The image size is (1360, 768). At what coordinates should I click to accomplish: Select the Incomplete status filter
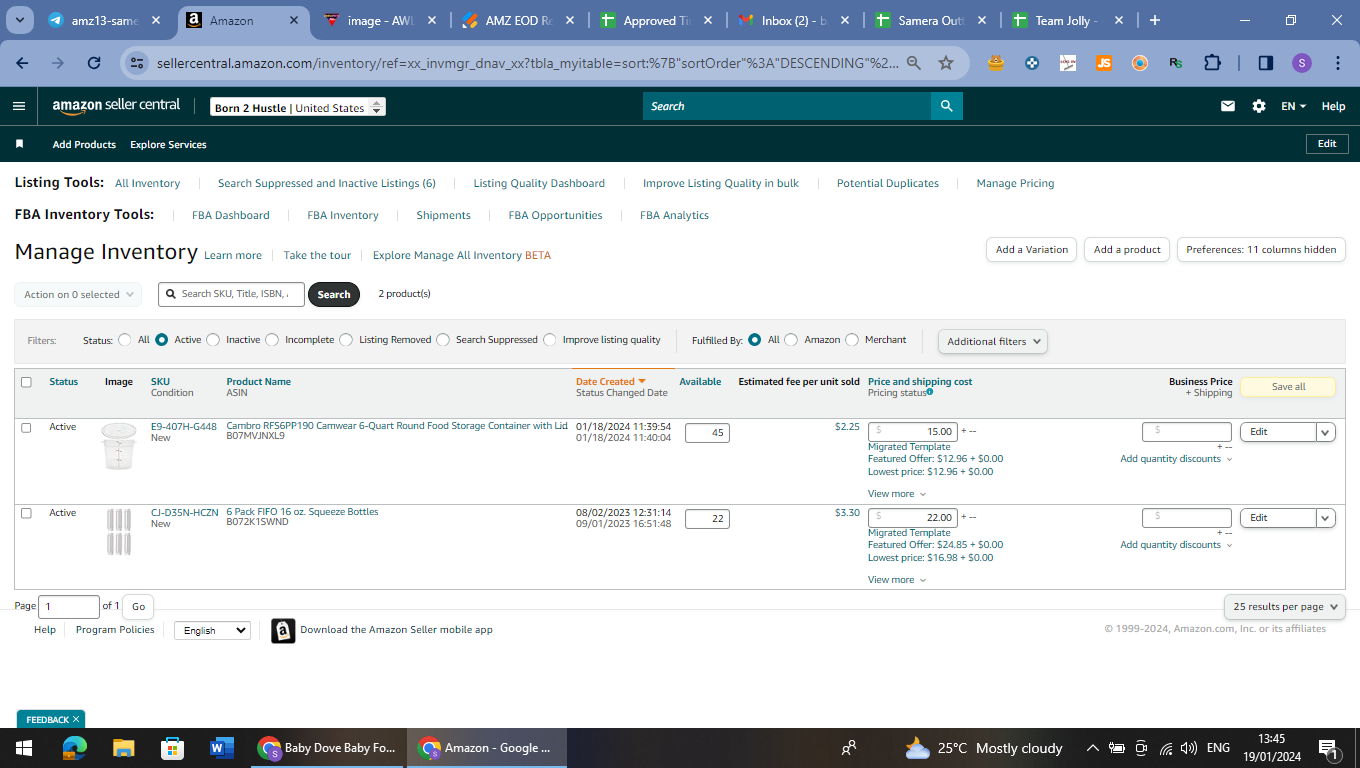coord(272,340)
